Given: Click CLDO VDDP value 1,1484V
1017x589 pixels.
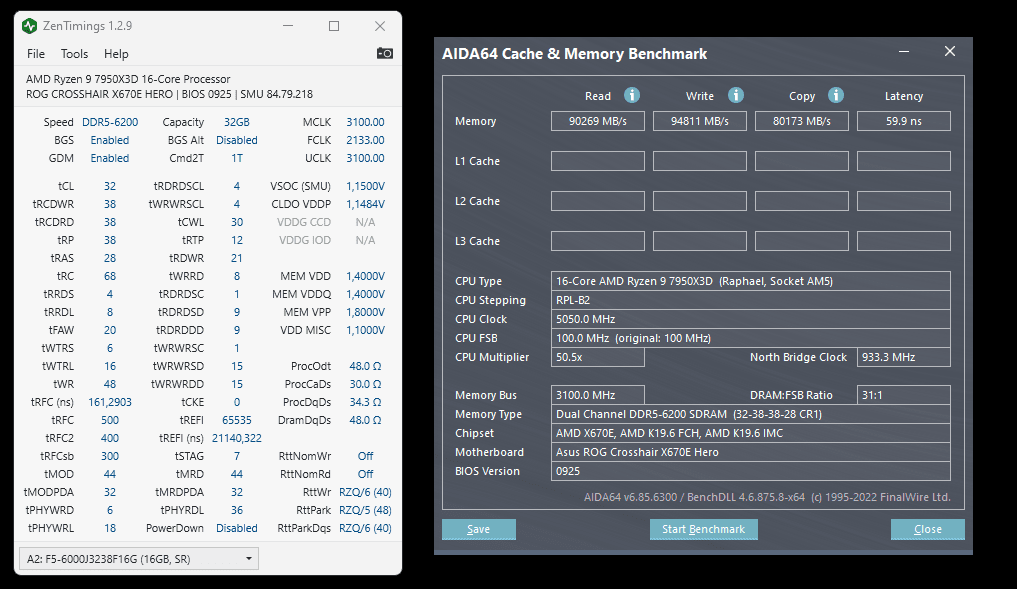Looking at the screenshot, I should 365,204.
